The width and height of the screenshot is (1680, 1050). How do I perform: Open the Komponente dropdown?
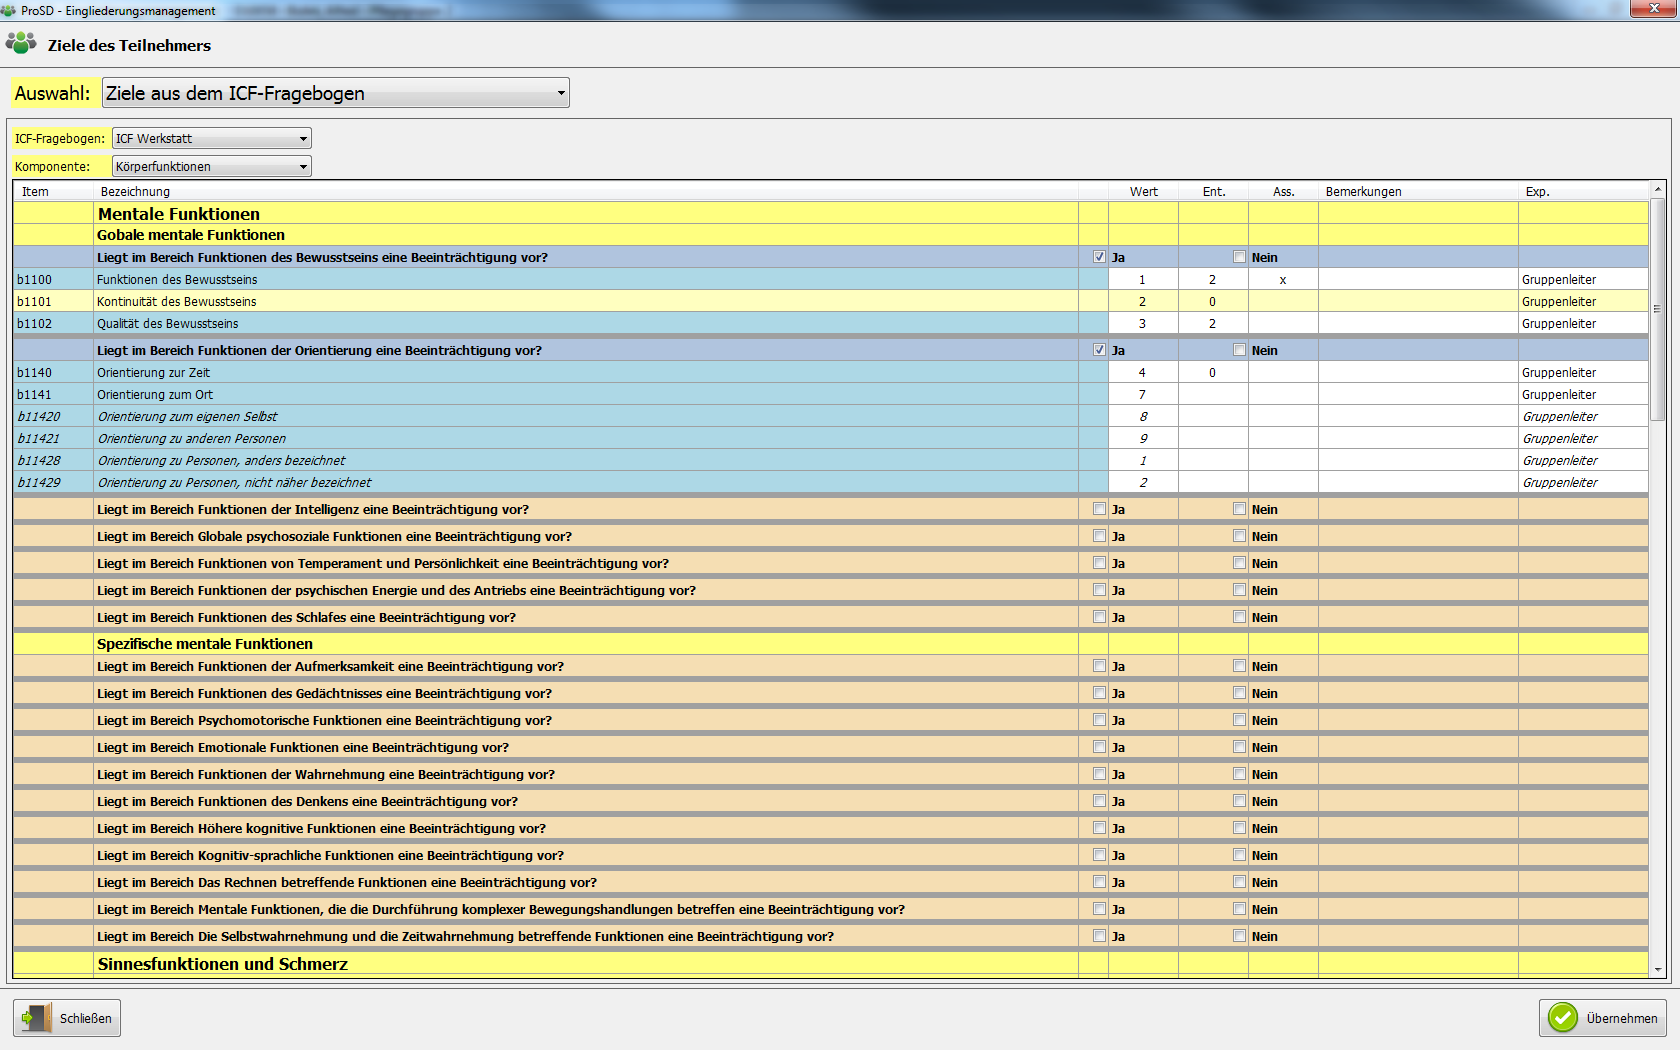click(x=303, y=167)
